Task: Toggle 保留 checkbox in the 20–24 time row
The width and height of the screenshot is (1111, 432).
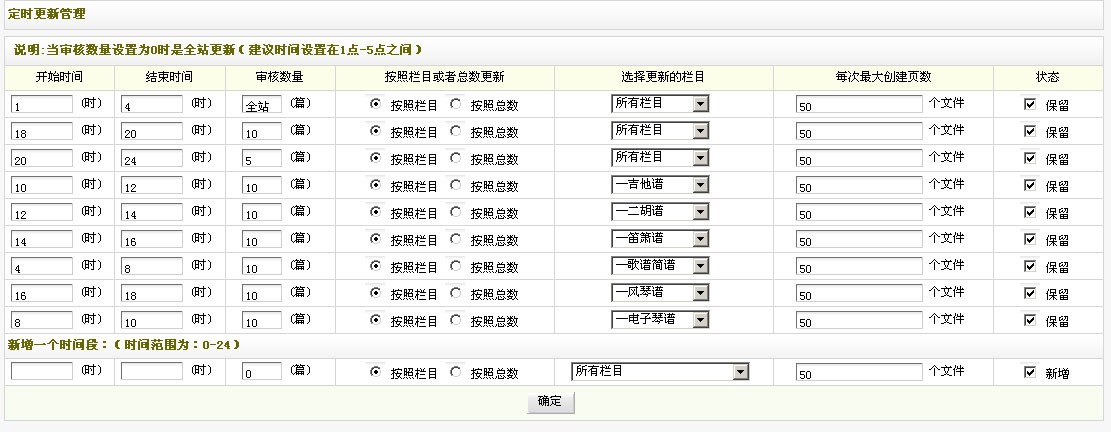Action: coord(1030,158)
